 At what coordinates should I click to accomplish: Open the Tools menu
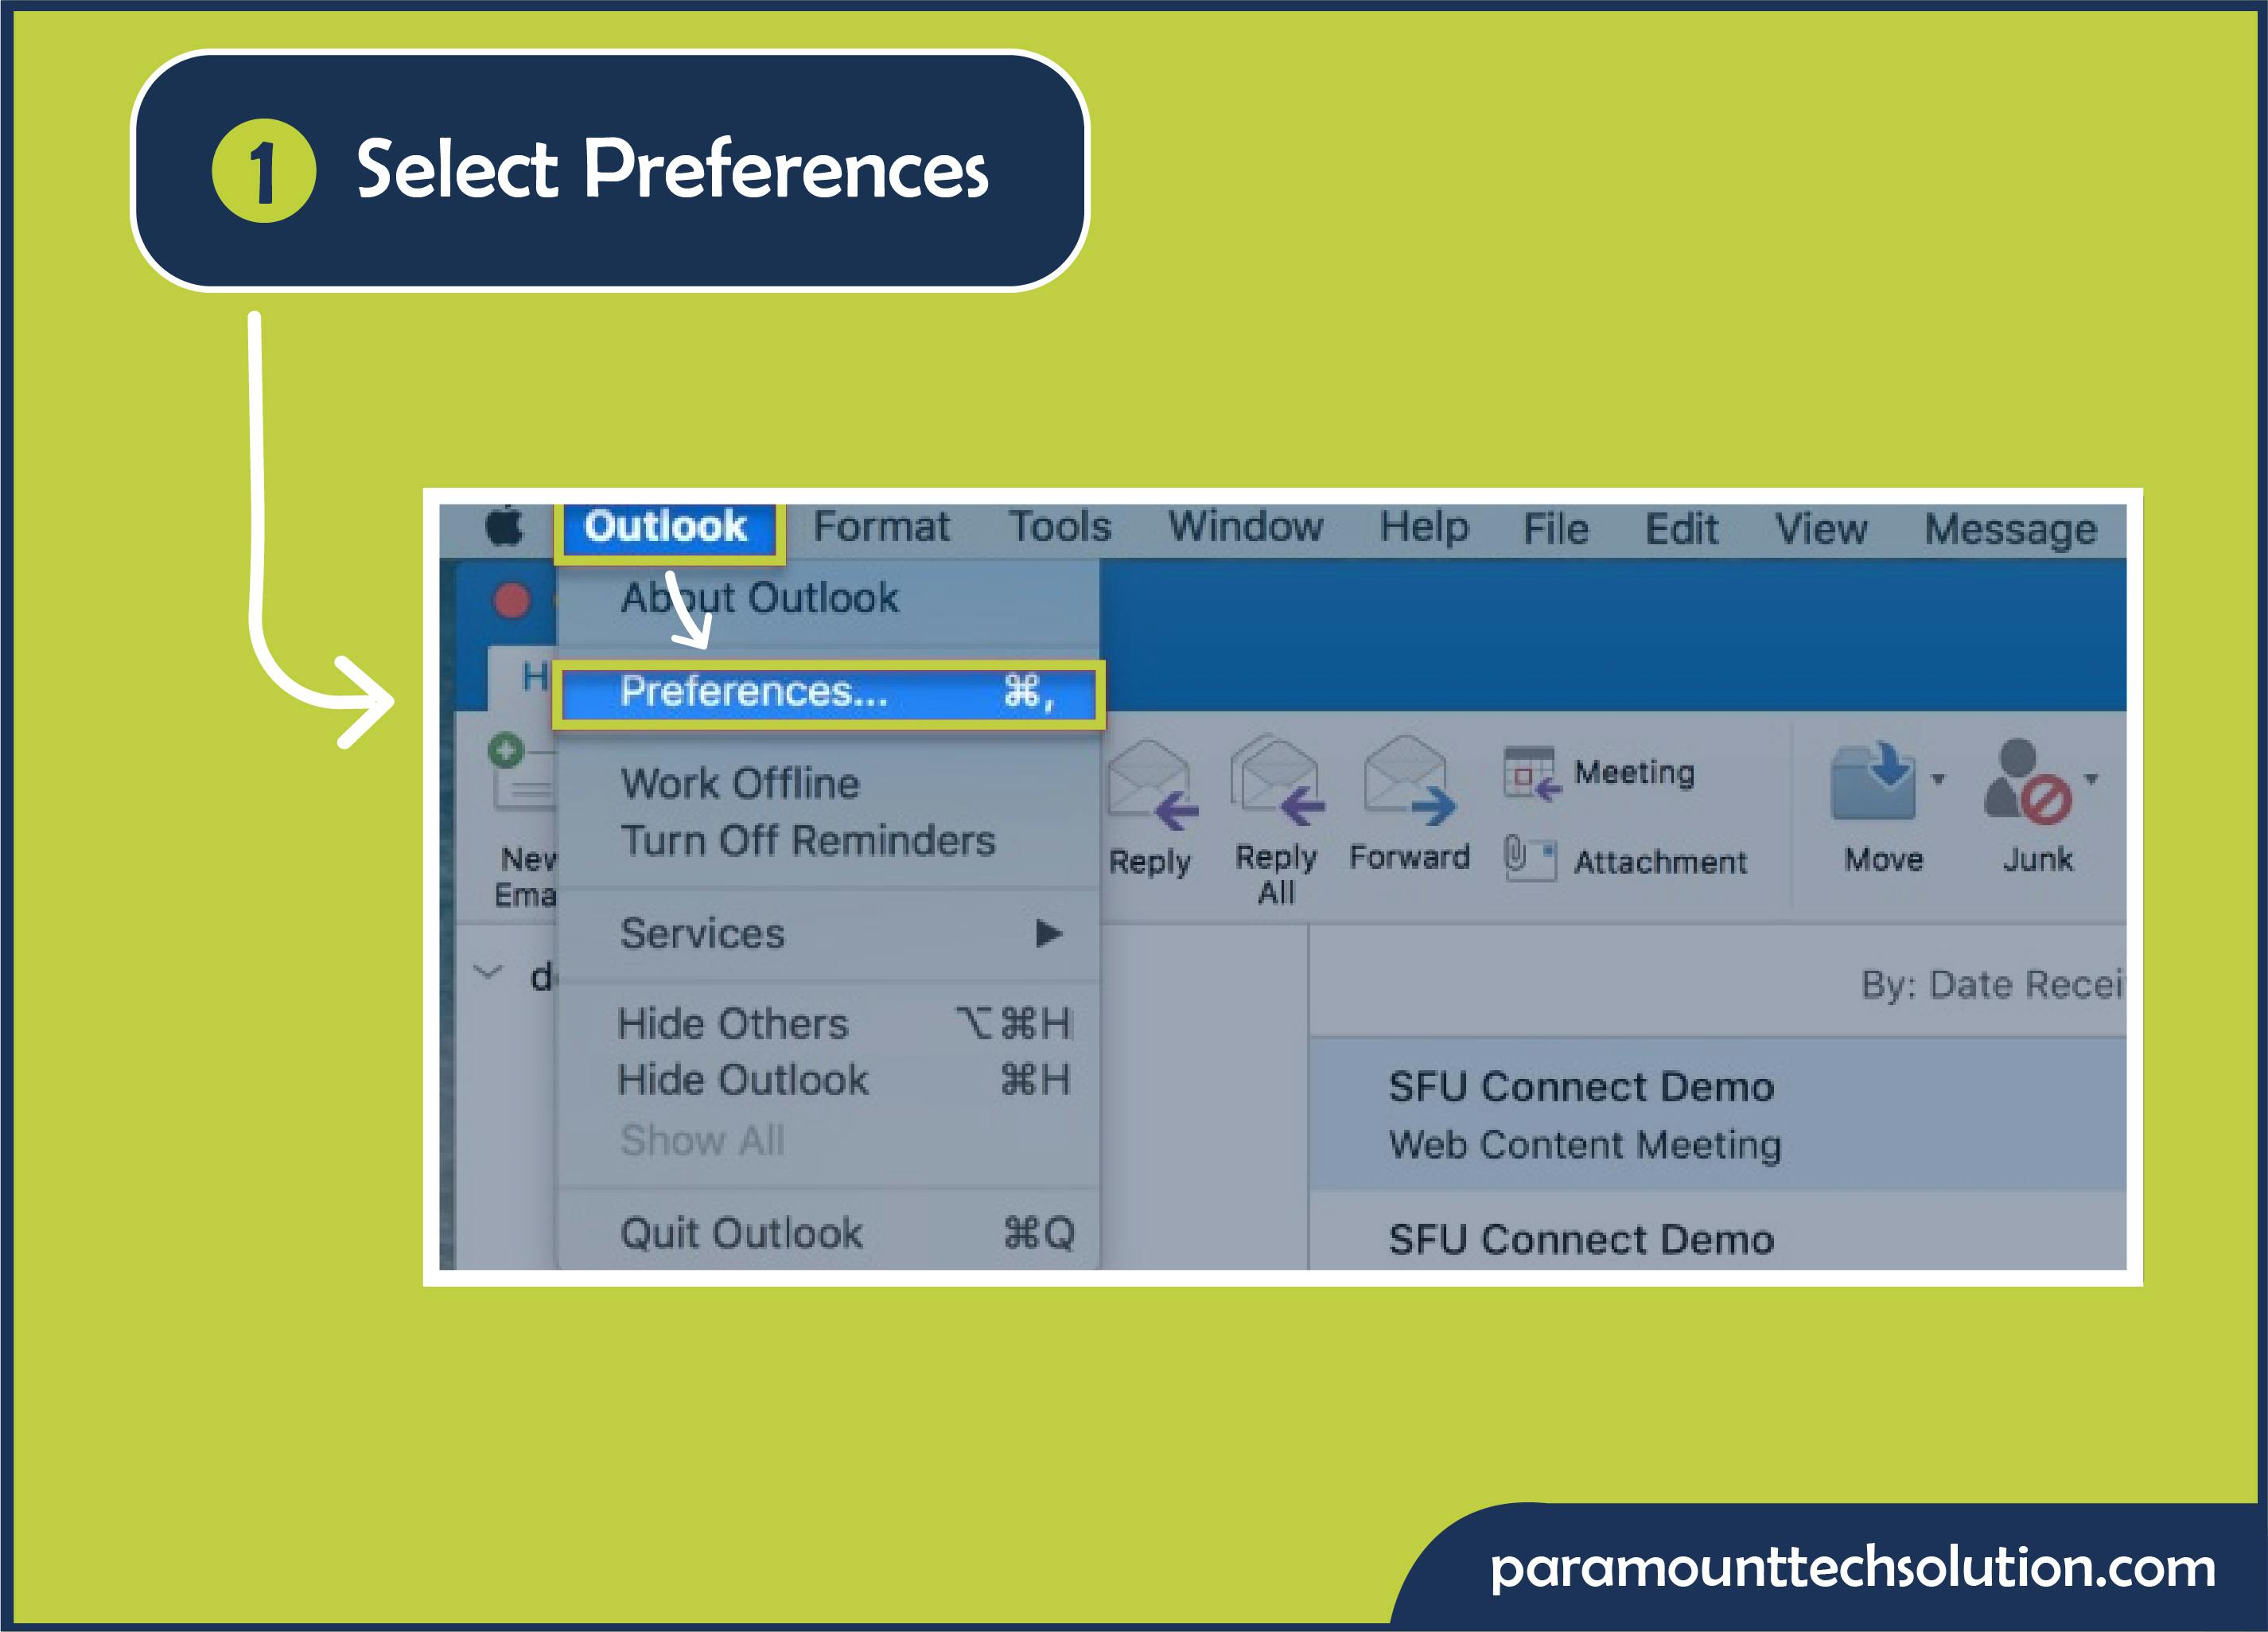pyautogui.click(x=1059, y=527)
